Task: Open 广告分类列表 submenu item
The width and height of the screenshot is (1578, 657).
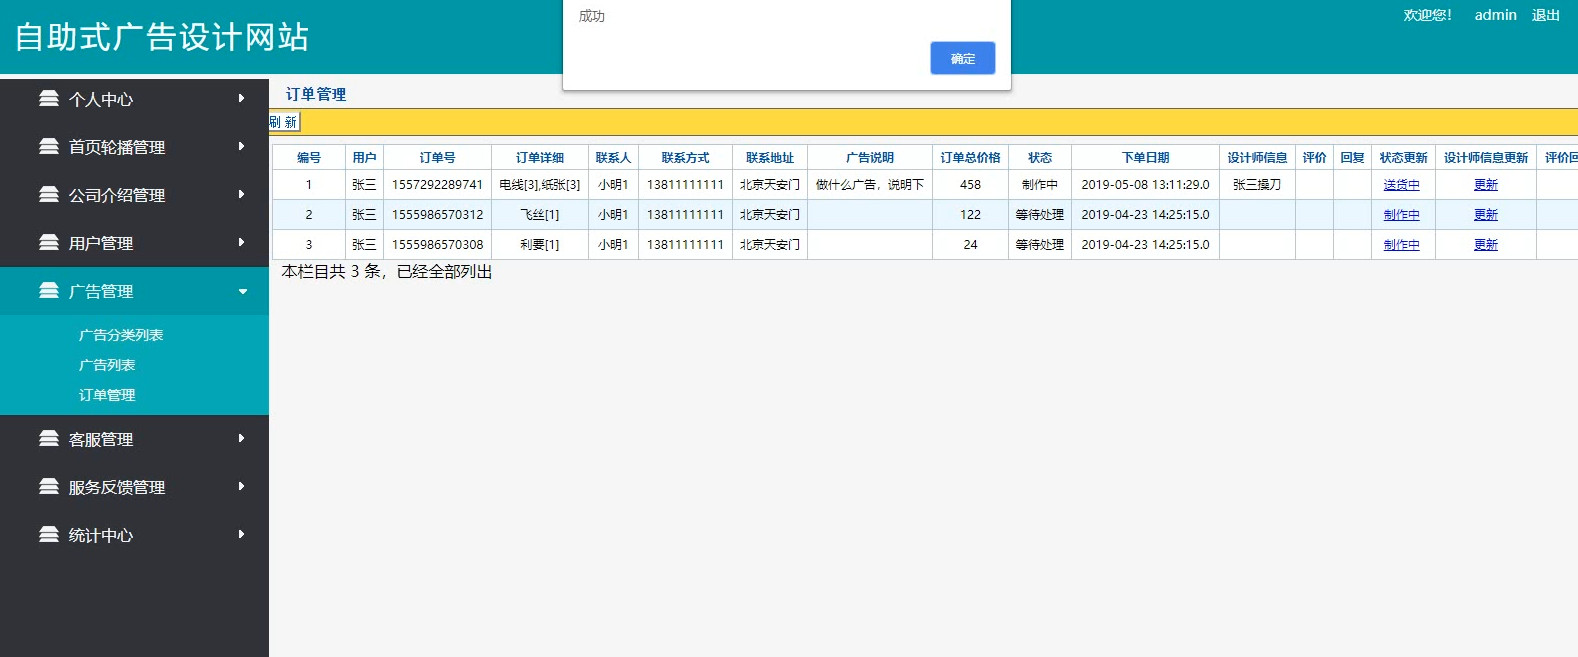Action: pyautogui.click(x=121, y=335)
